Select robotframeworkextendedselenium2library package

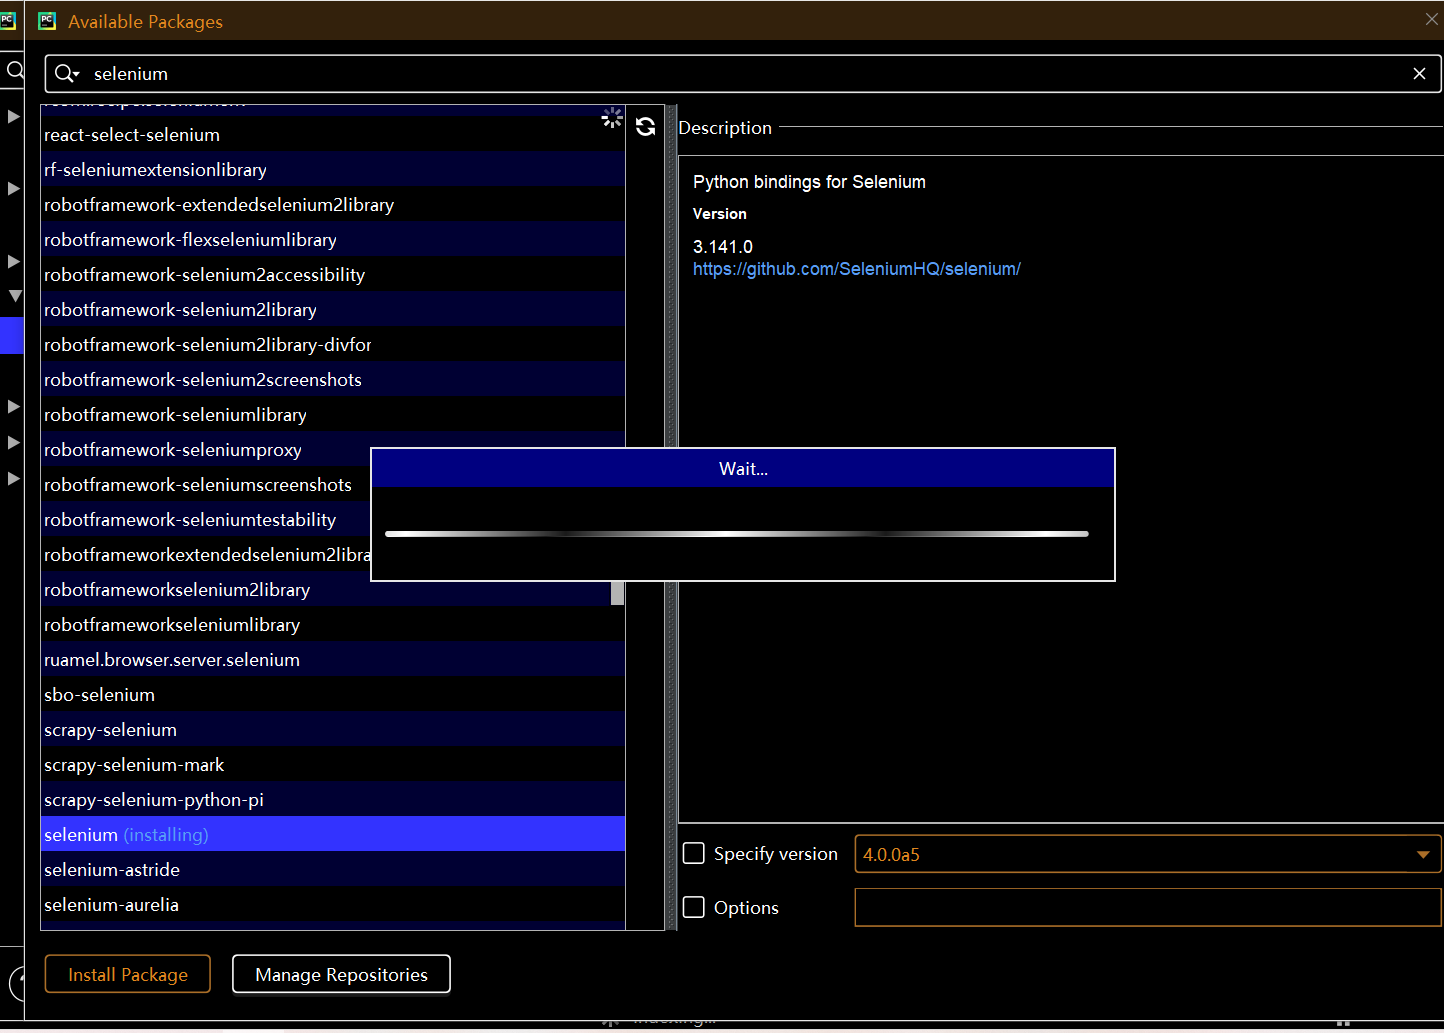[206, 554]
